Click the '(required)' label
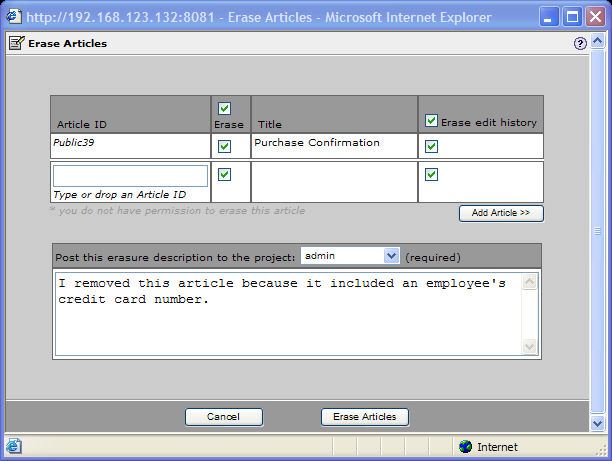 (433, 257)
